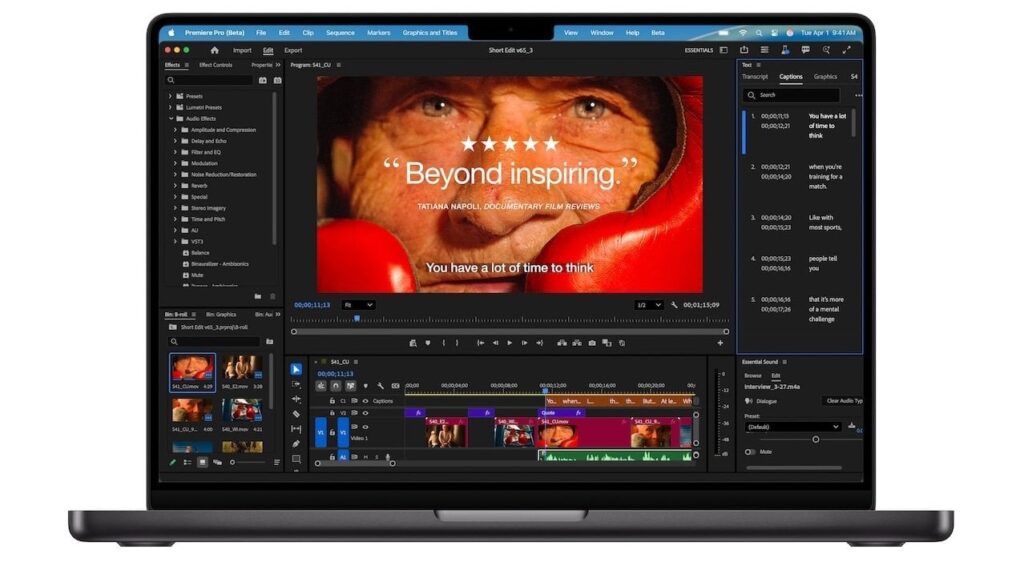Screen dimensions: 1024x562
Task: Switch project bin to icon view
Action: 203,462
